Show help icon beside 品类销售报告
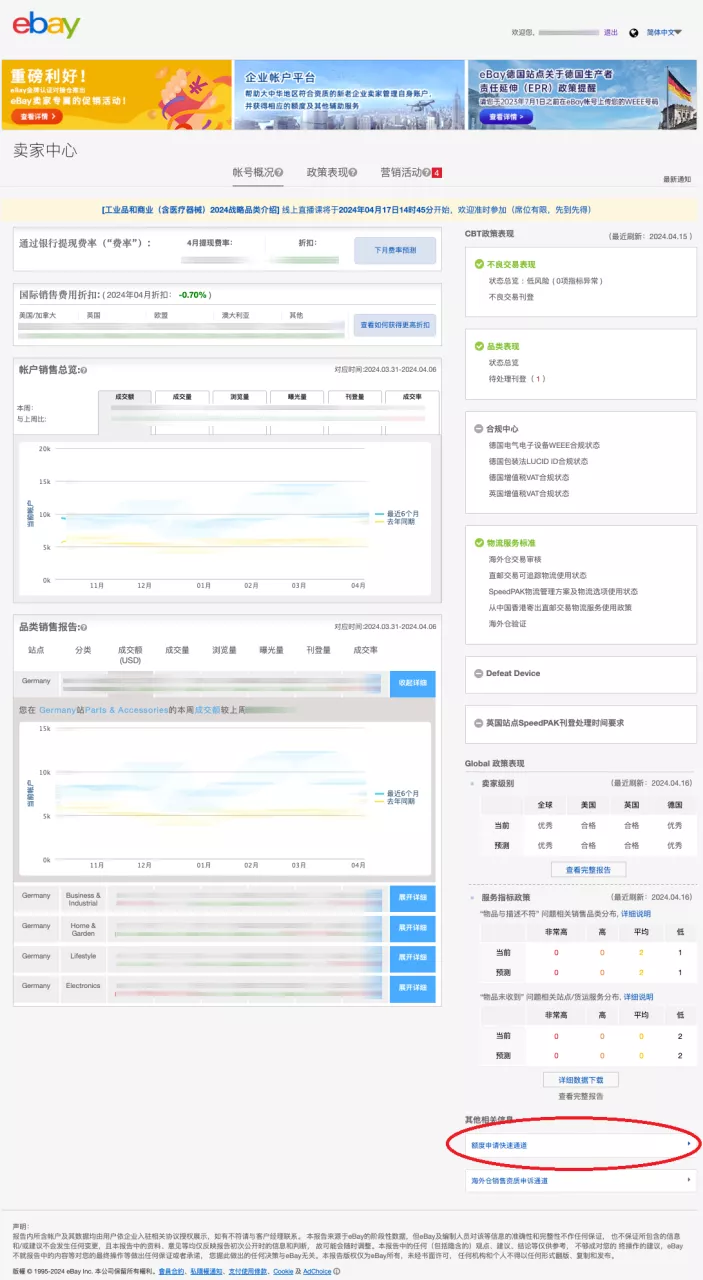Viewport: 703px width, 1280px height. (83, 627)
